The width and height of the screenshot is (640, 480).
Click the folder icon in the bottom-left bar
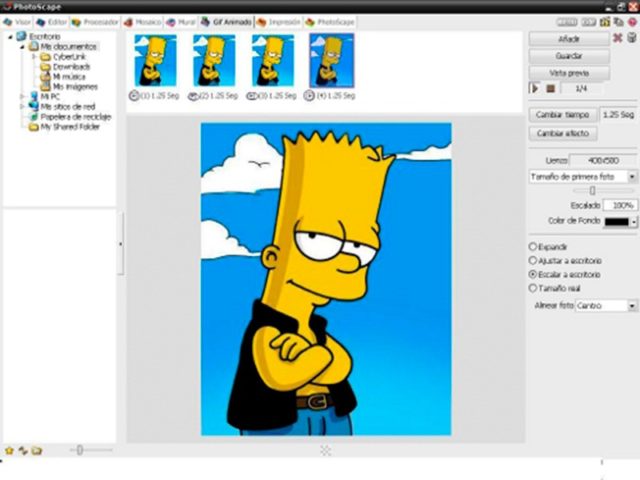point(37,451)
